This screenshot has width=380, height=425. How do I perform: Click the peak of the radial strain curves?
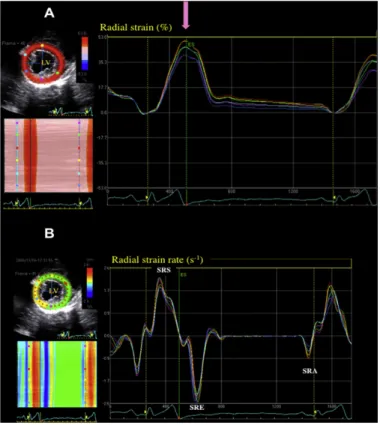click(x=185, y=42)
